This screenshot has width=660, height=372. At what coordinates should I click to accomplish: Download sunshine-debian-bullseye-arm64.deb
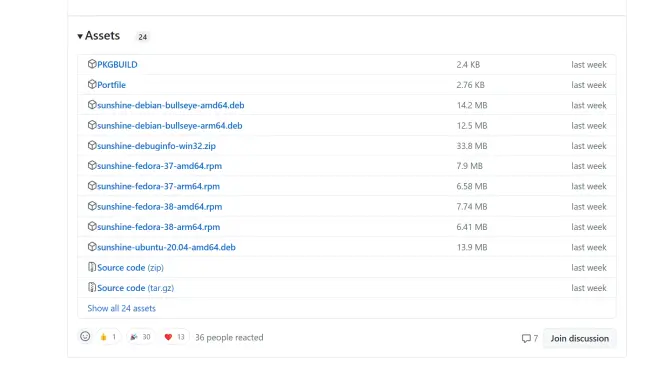pos(170,125)
